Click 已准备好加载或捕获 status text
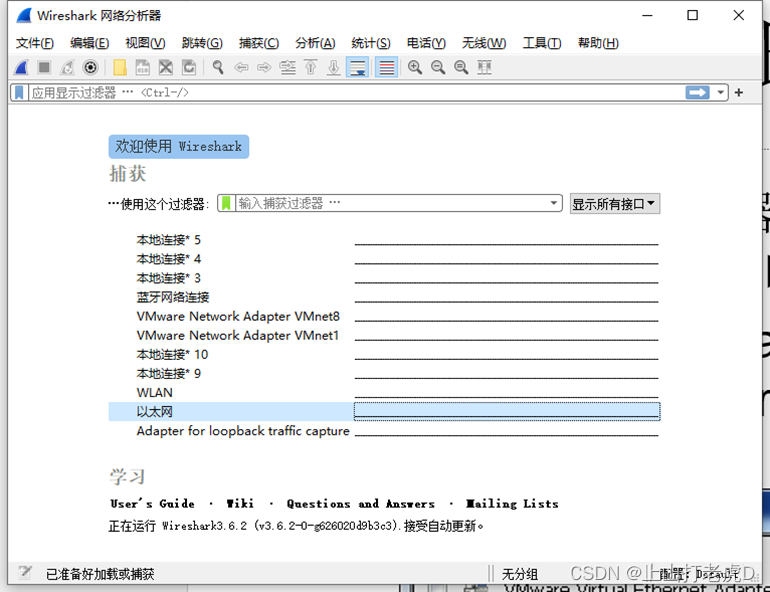770x592 pixels. 100,574
